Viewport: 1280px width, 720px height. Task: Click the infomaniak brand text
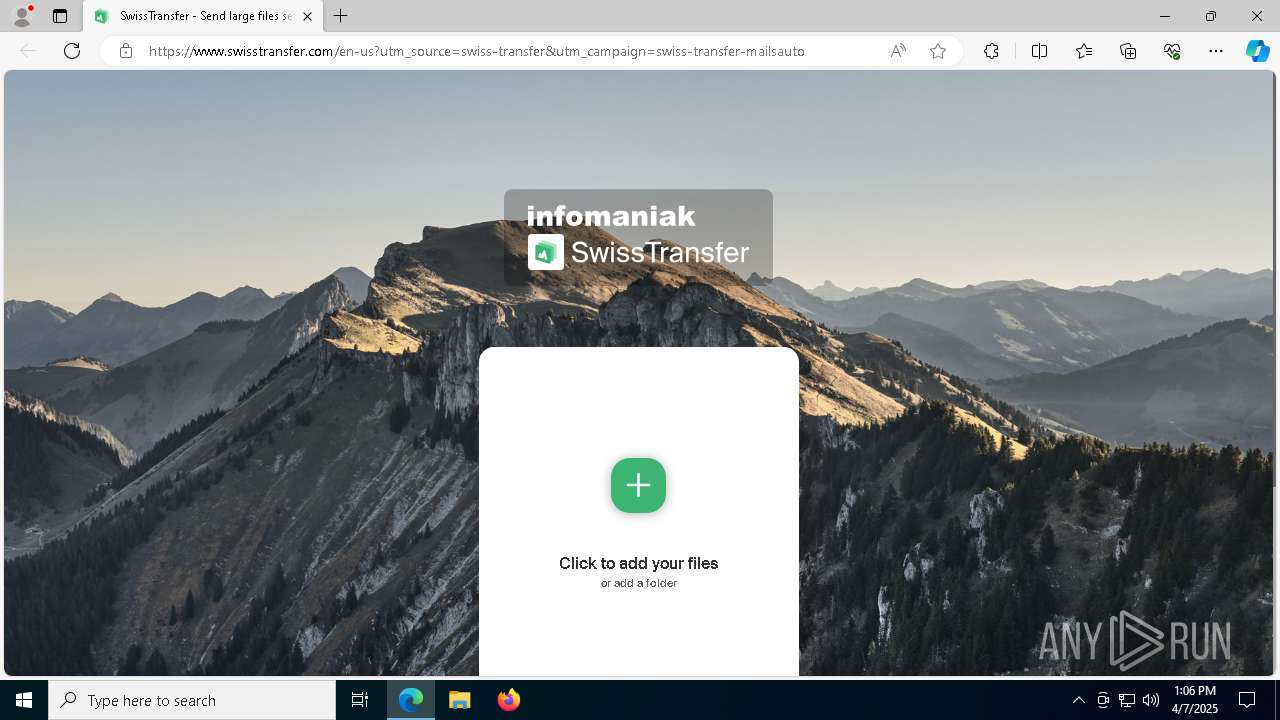coord(611,216)
